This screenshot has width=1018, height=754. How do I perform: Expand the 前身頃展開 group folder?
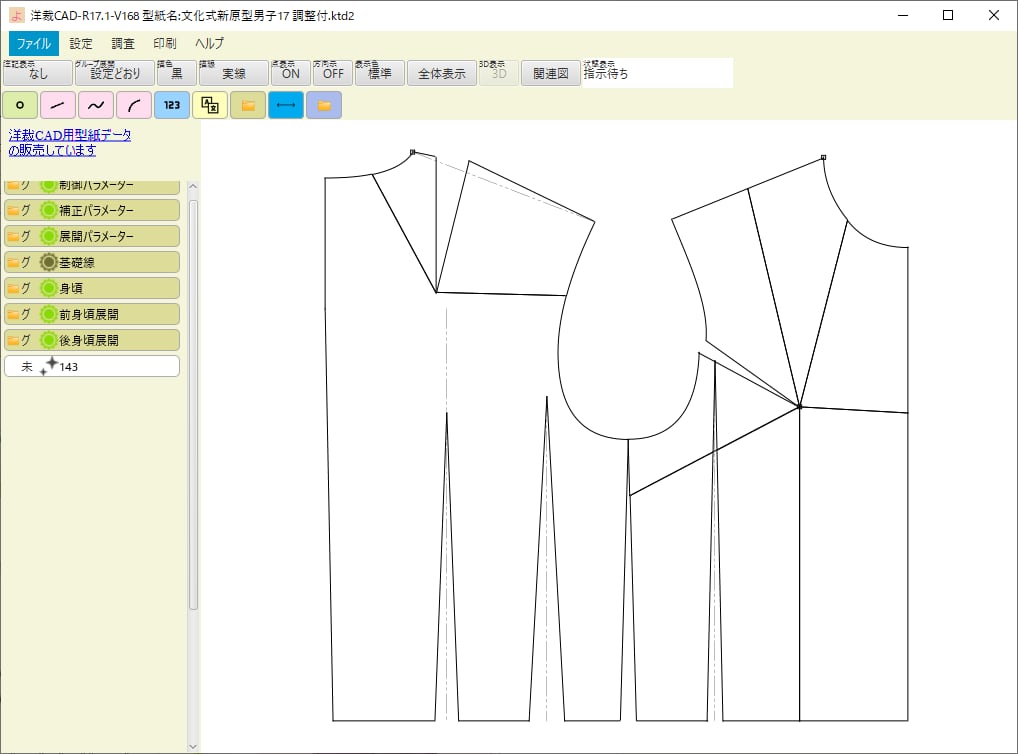click(x=14, y=314)
